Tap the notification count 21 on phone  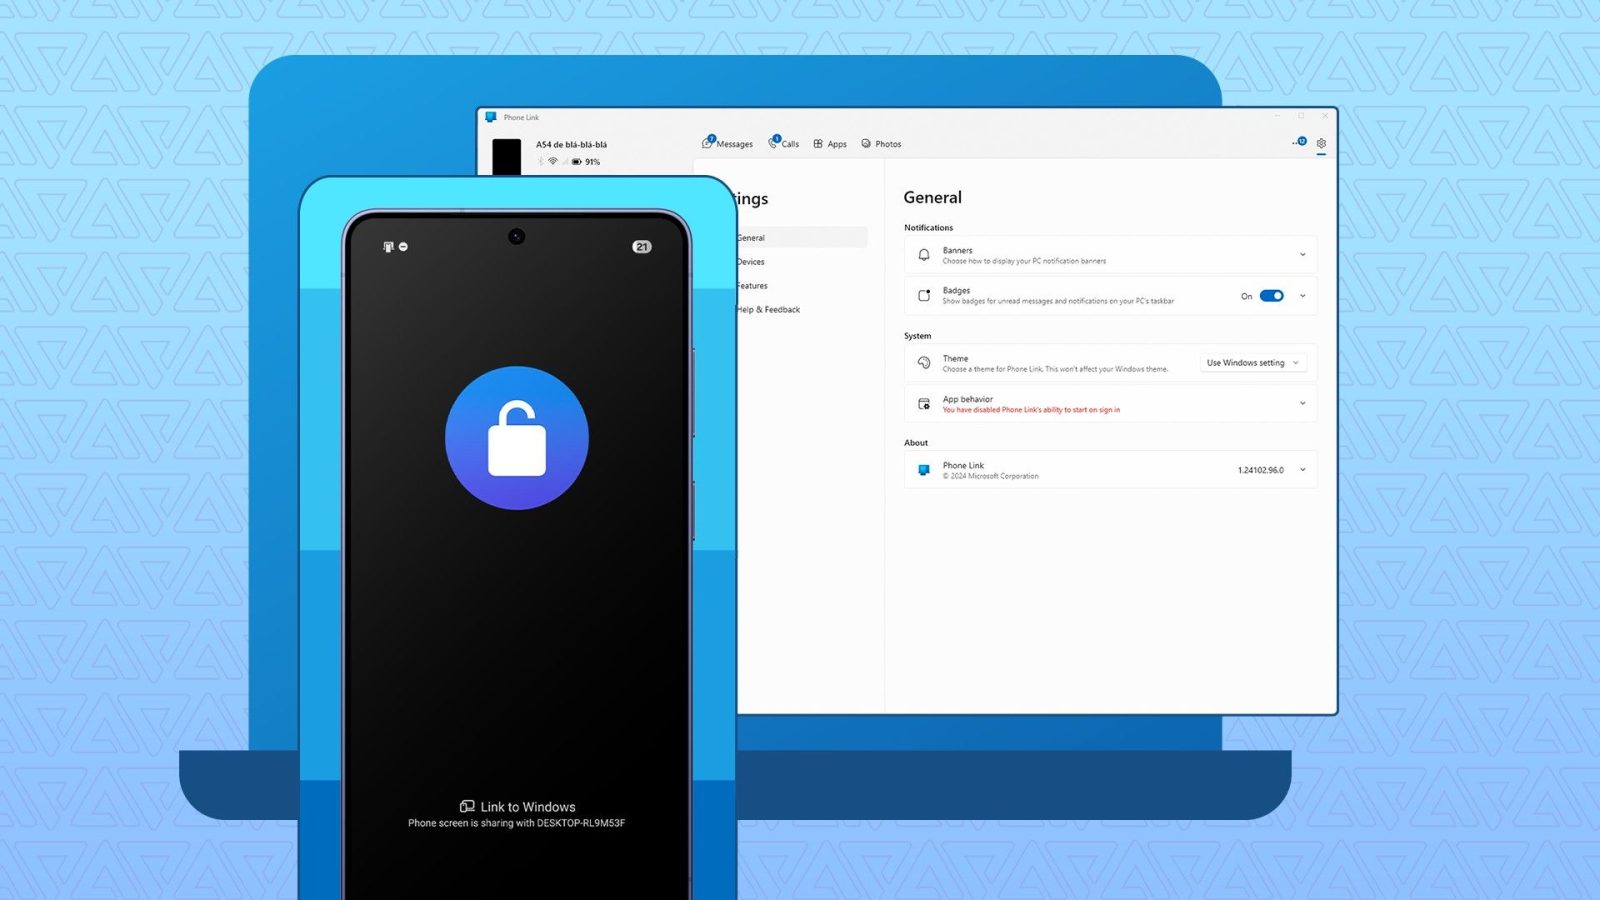point(642,247)
